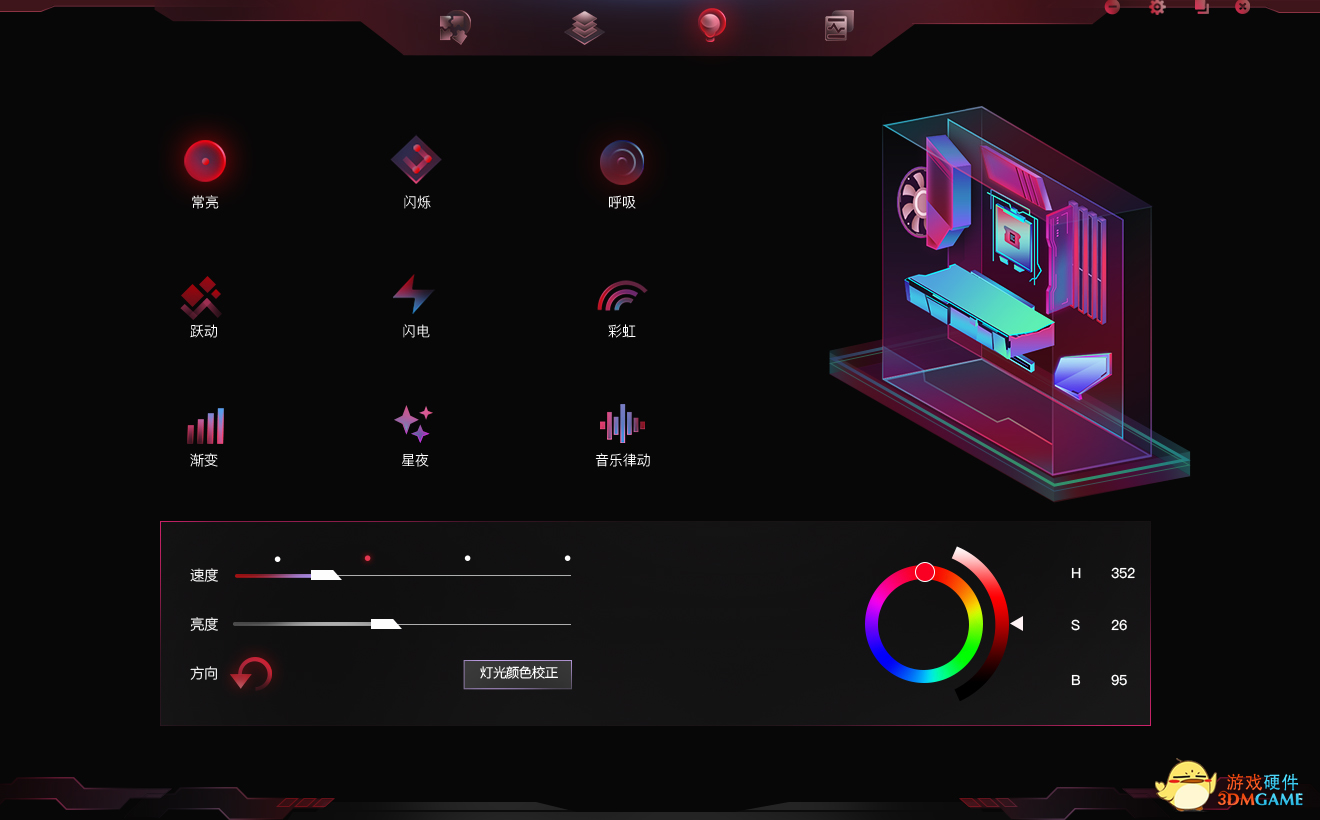The width and height of the screenshot is (1320, 820).
Task: Click the white triangle on saturation arc
Action: coord(1016,624)
